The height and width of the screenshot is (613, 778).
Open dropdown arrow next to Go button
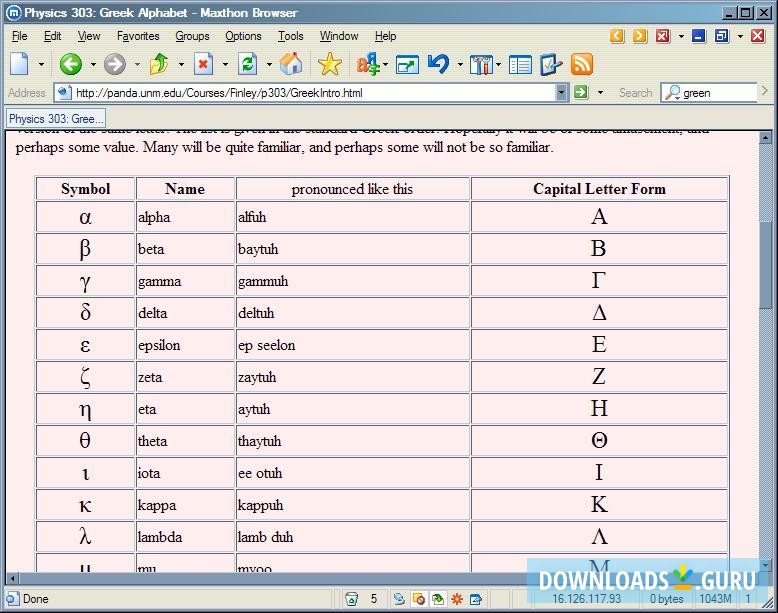(x=600, y=93)
